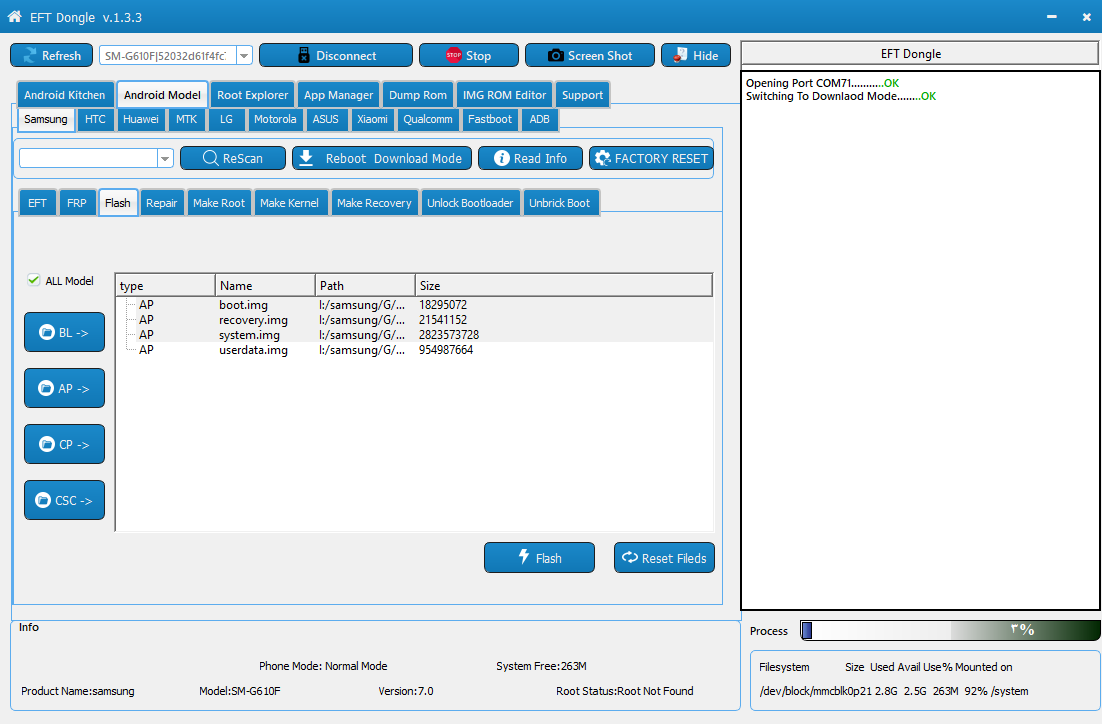This screenshot has width=1102, height=724.
Task: Click the ReScan magnifier icon
Action: [210, 158]
